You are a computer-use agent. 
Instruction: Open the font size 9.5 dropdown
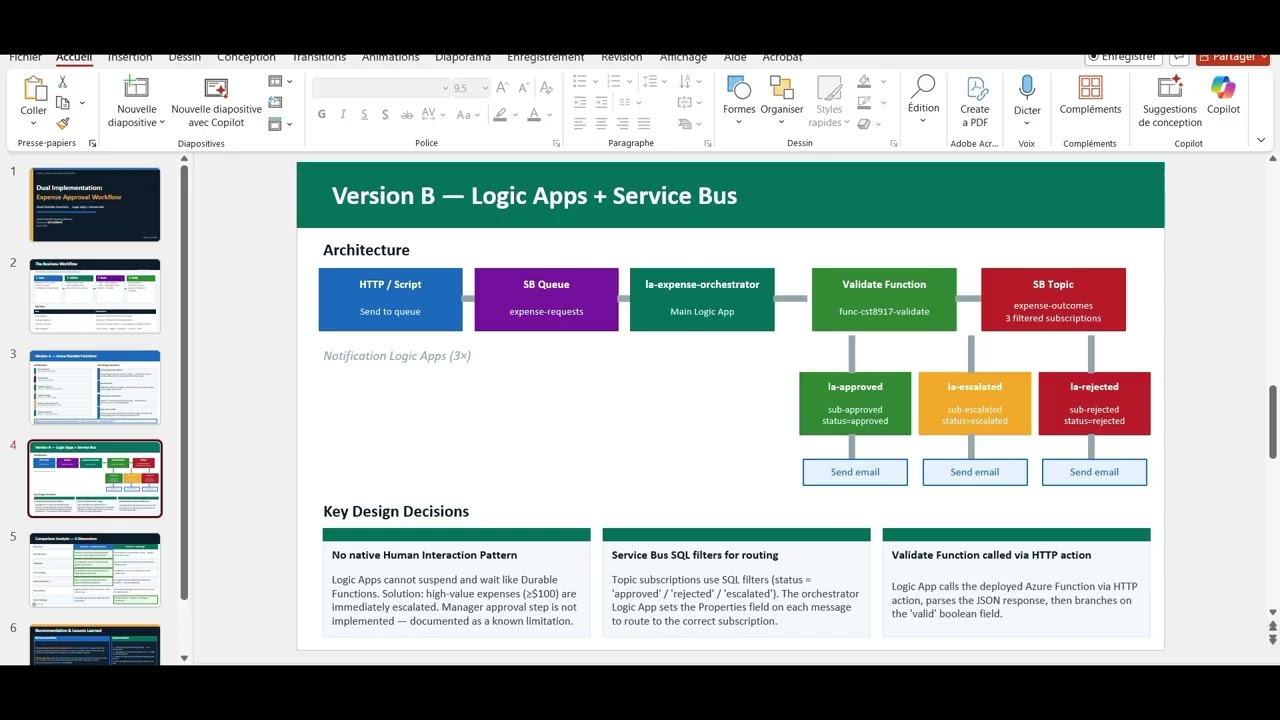pos(485,88)
